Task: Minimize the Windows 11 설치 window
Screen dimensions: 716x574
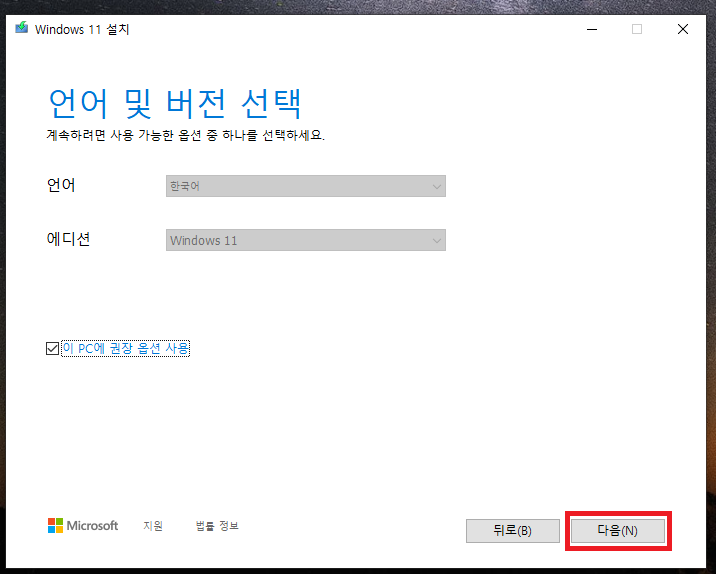Action: pyautogui.click(x=592, y=29)
